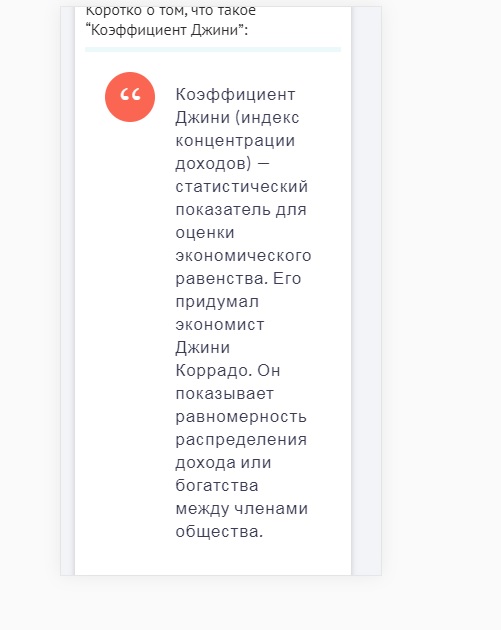This screenshot has width=501, height=630.
Task: Click the word “придумал”
Action: [x=217, y=302]
